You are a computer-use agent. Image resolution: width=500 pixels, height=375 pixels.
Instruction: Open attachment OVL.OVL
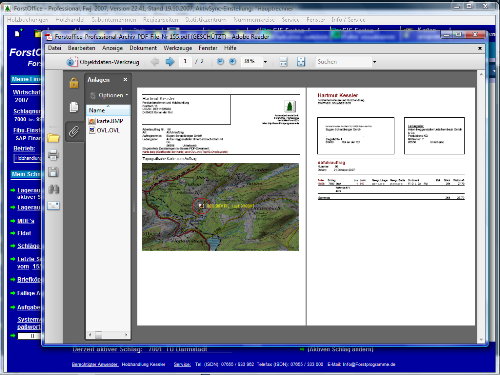point(104,130)
